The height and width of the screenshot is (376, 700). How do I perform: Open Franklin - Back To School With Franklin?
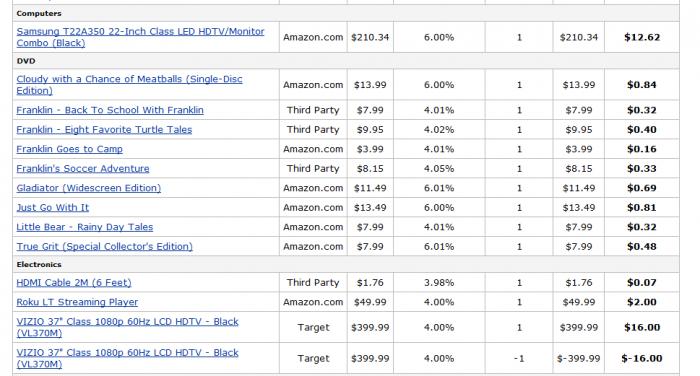pos(110,110)
